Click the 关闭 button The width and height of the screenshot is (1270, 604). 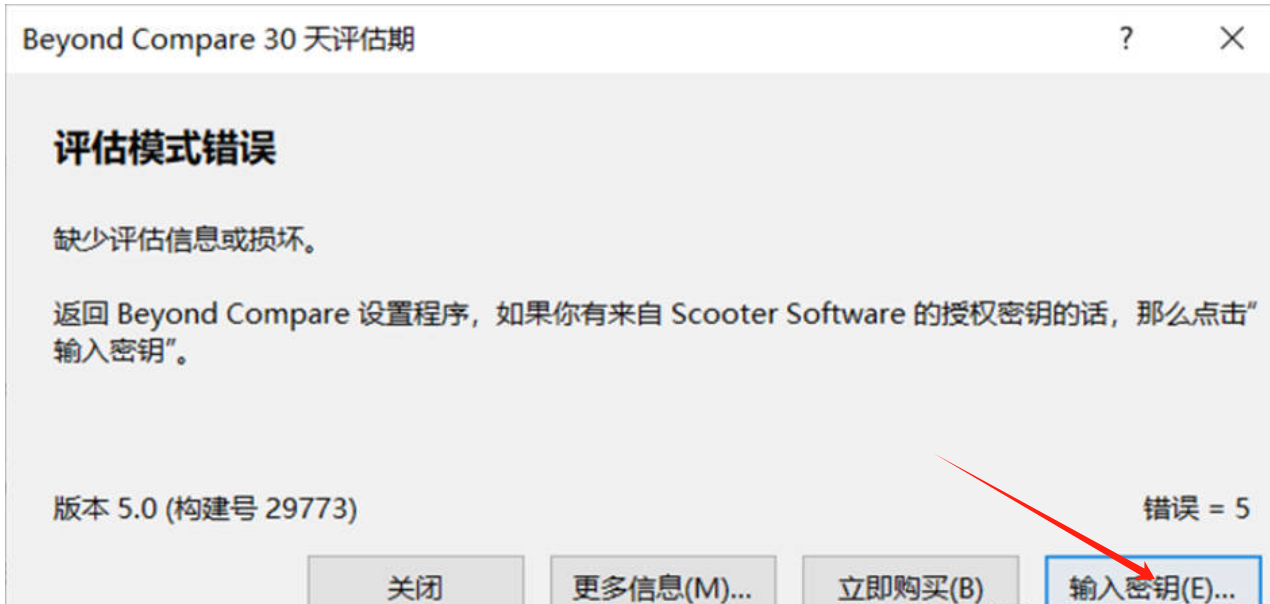pos(415,585)
